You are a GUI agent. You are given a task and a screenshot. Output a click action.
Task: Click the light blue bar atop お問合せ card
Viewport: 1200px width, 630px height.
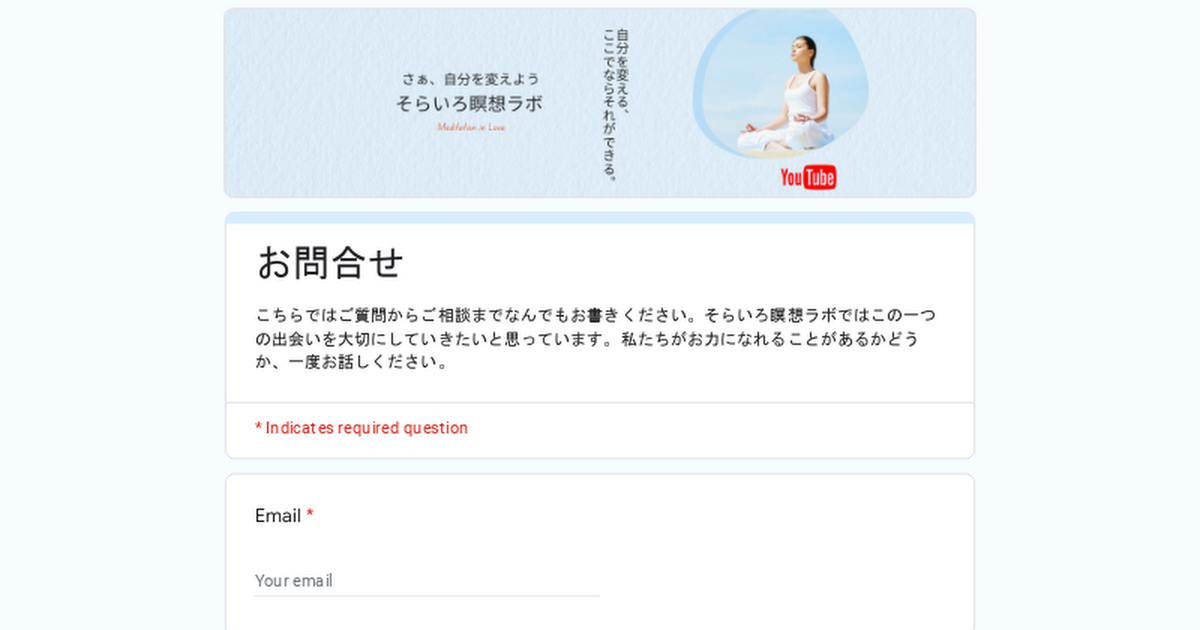600,218
